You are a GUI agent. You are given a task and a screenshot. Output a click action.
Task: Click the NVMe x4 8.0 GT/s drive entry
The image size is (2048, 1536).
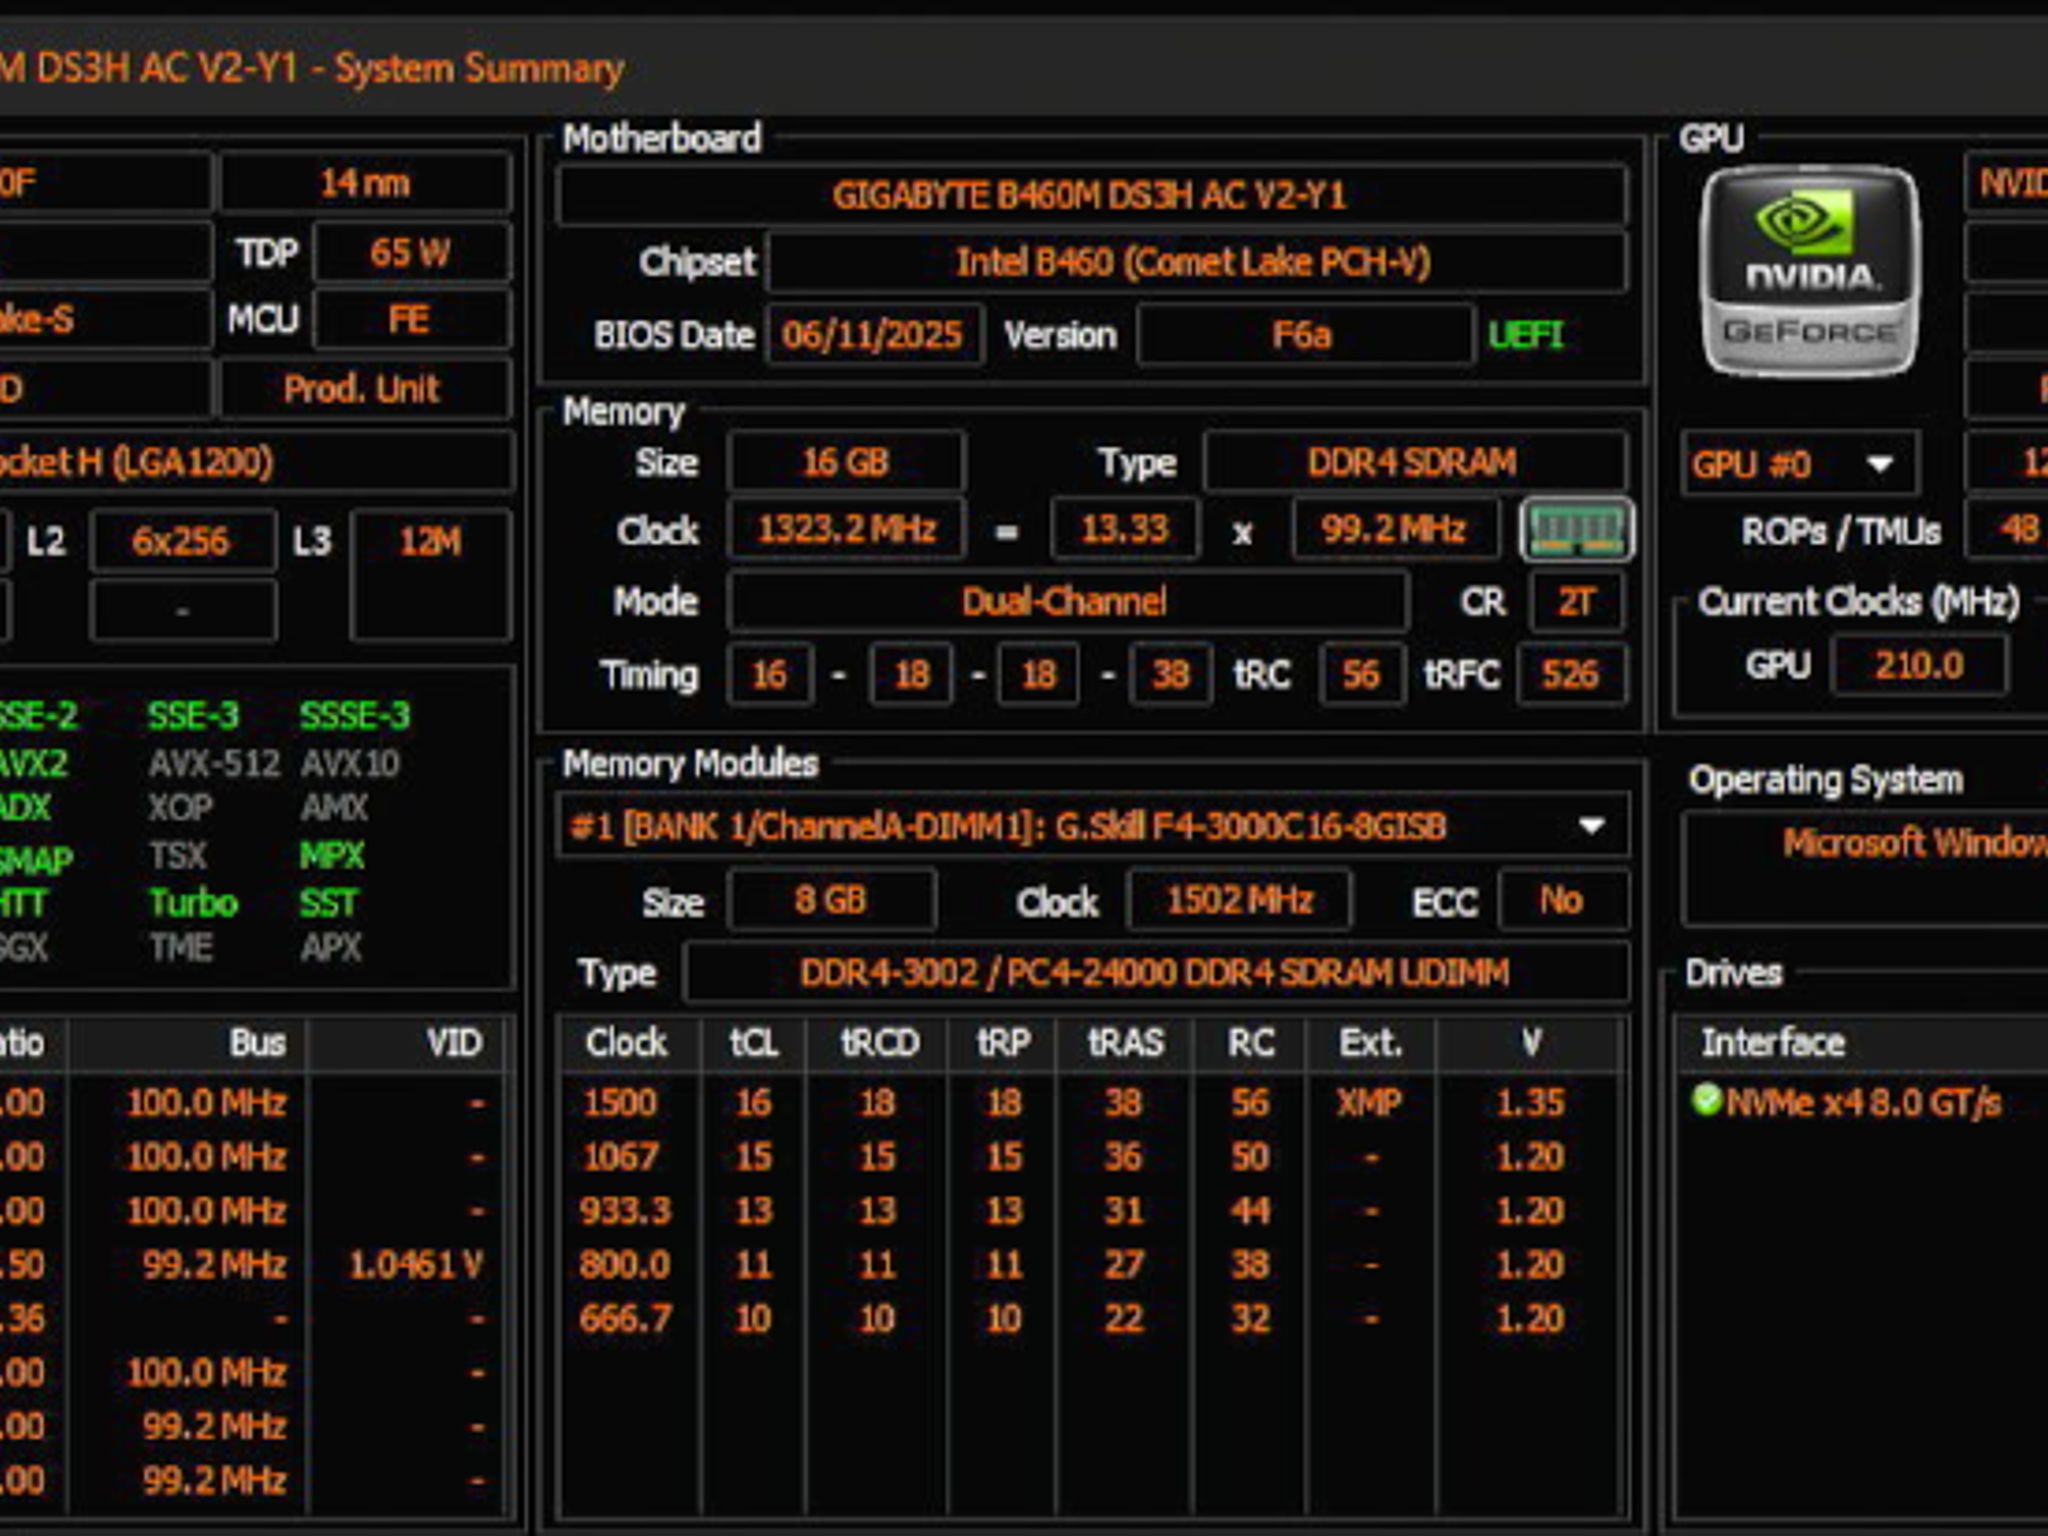1865,1102
